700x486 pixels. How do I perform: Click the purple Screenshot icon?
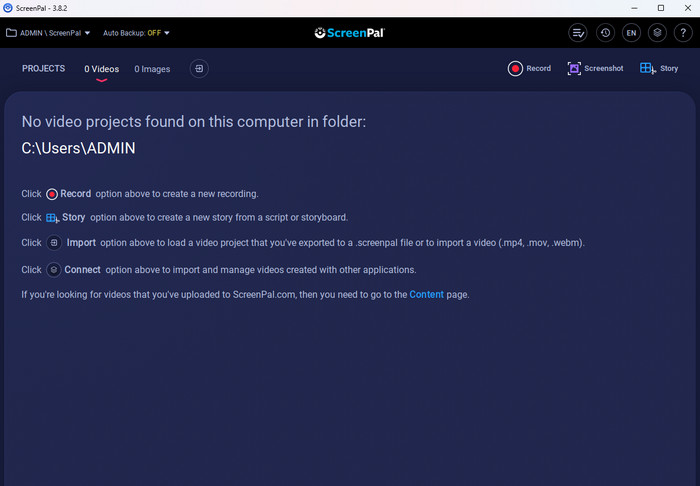(x=574, y=69)
